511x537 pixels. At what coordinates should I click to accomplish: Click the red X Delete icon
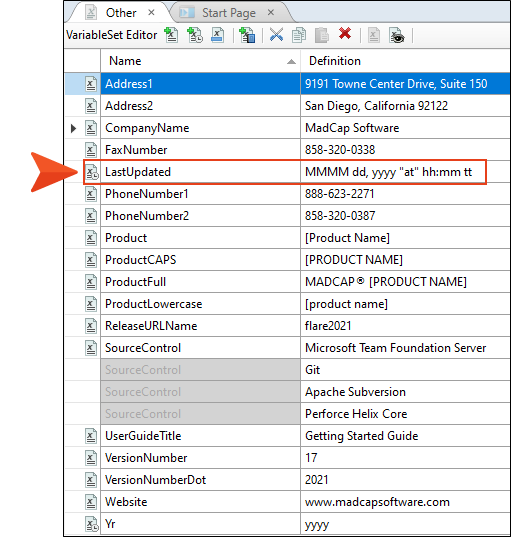click(x=345, y=34)
